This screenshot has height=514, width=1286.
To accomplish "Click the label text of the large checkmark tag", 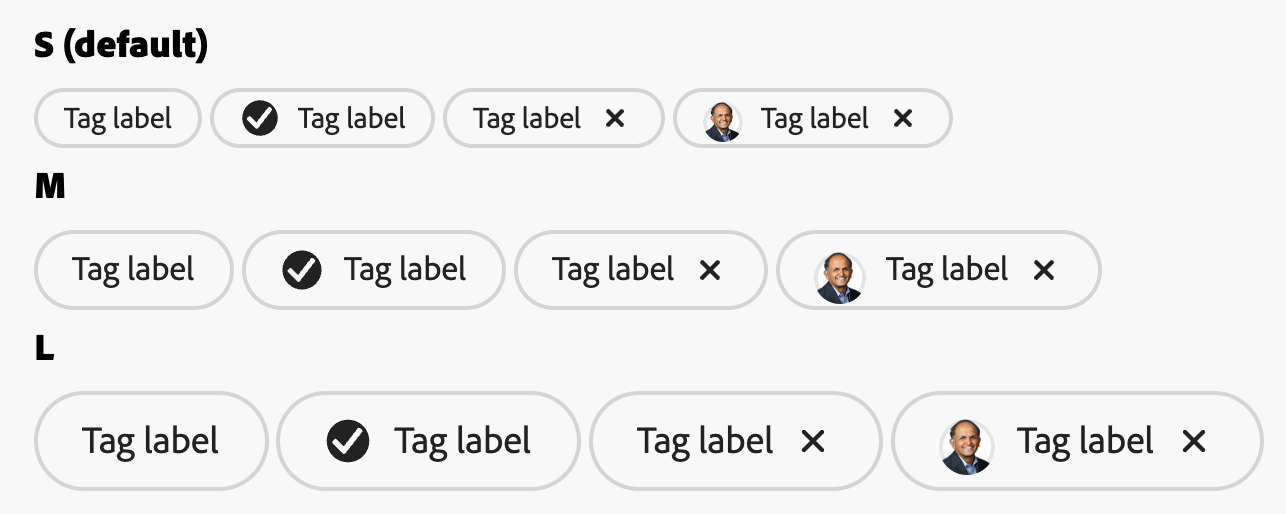I will [x=462, y=441].
